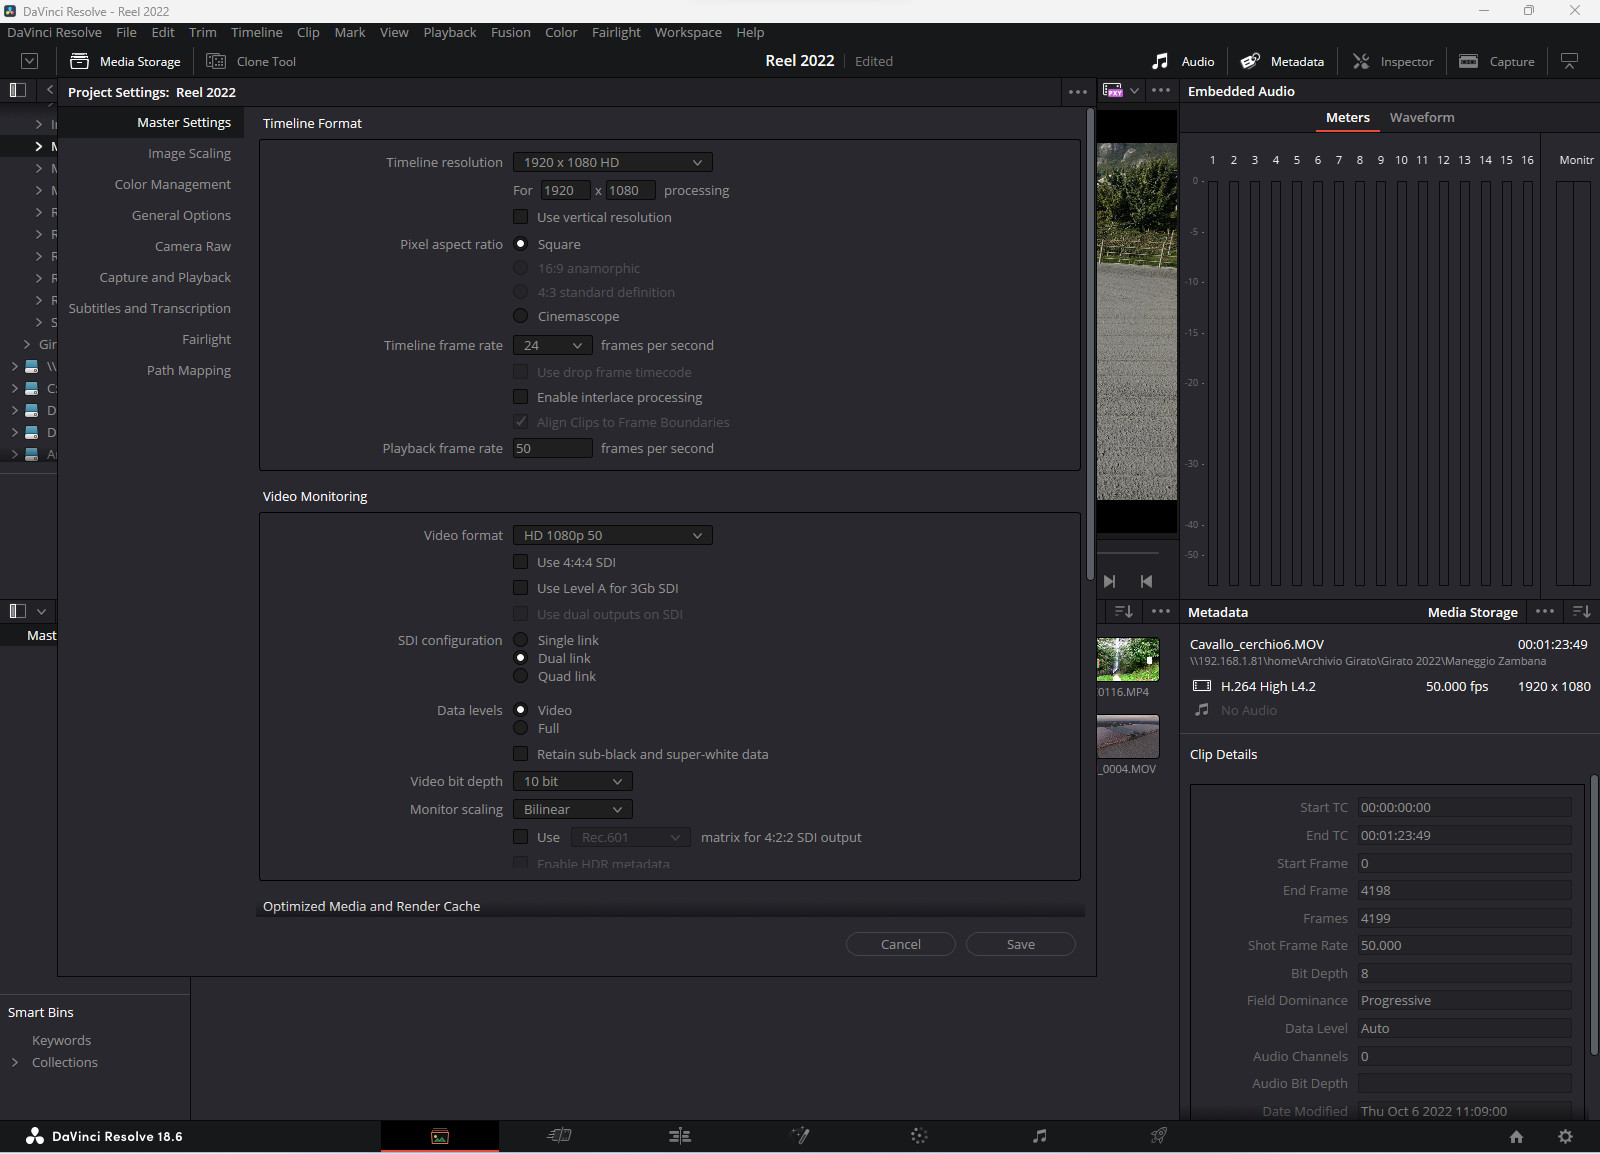Open the Project Manager home icon
1600x1154 pixels.
tap(1516, 1137)
